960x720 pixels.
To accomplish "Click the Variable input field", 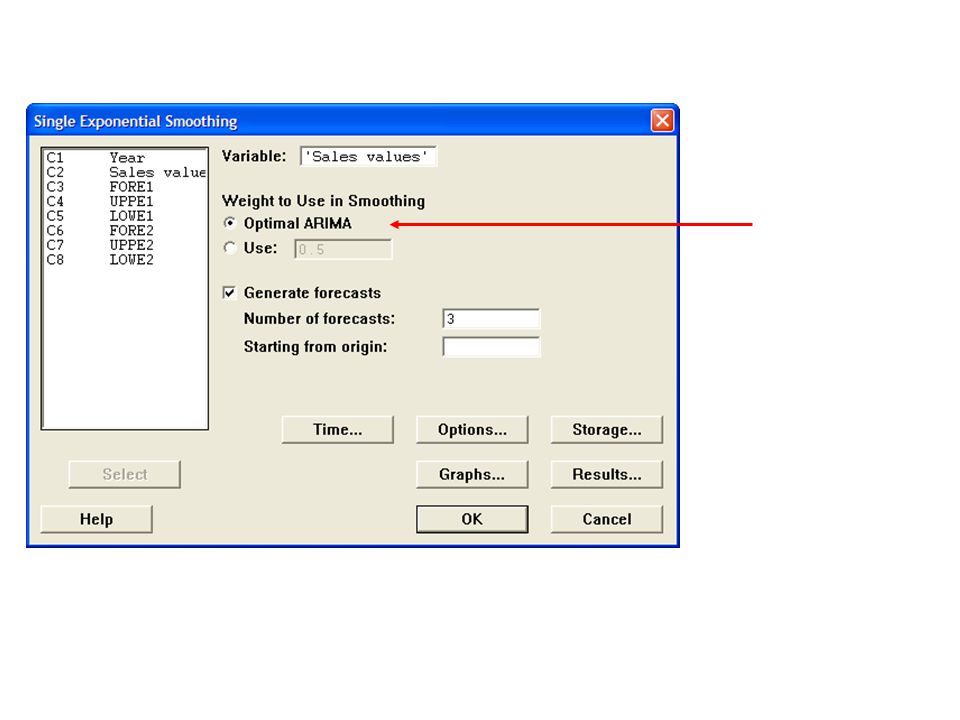I will click(x=368, y=157).
